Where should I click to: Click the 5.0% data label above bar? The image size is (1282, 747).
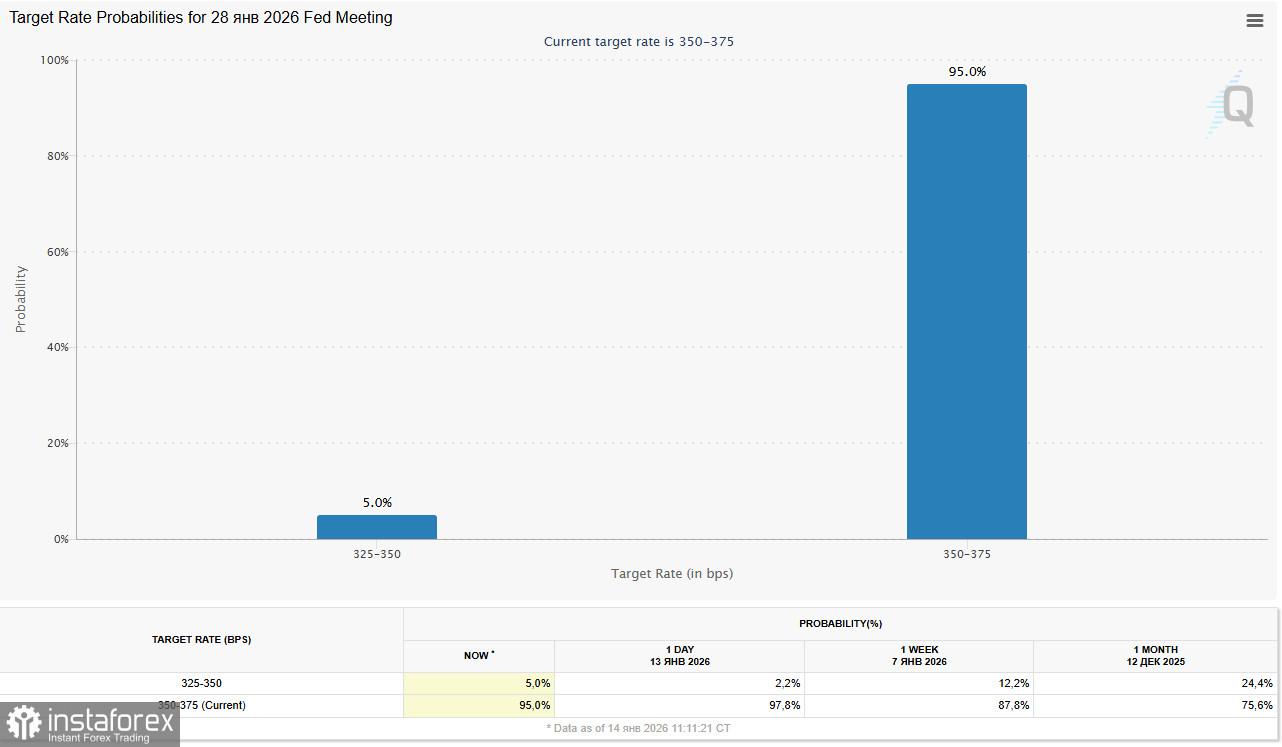(377, 503)
